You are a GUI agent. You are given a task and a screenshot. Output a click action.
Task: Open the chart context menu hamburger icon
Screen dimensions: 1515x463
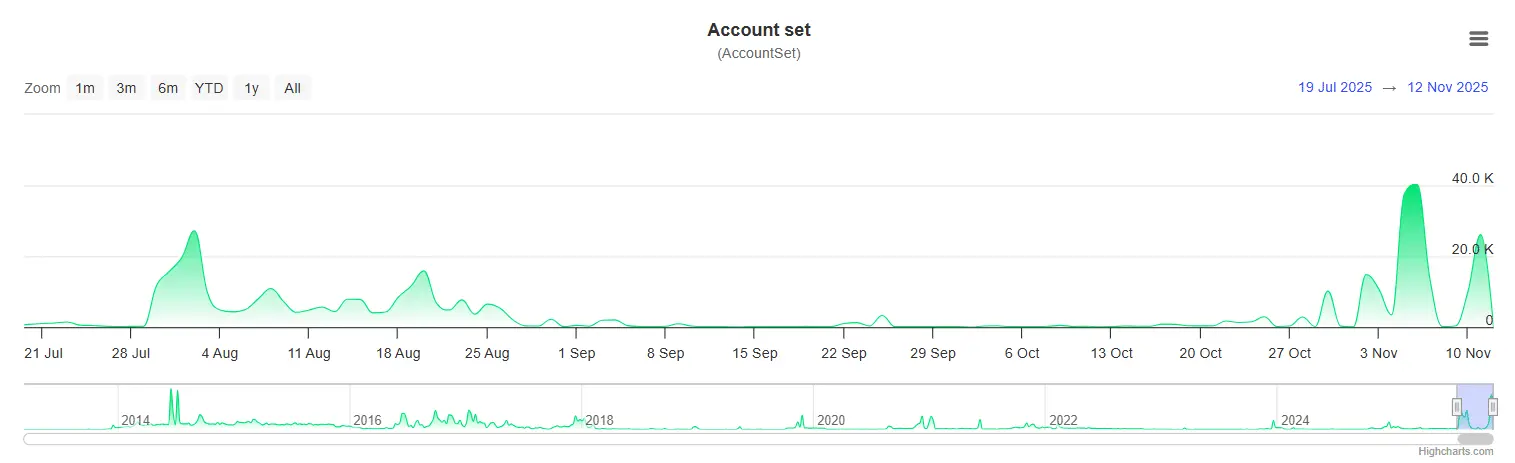1478,39
